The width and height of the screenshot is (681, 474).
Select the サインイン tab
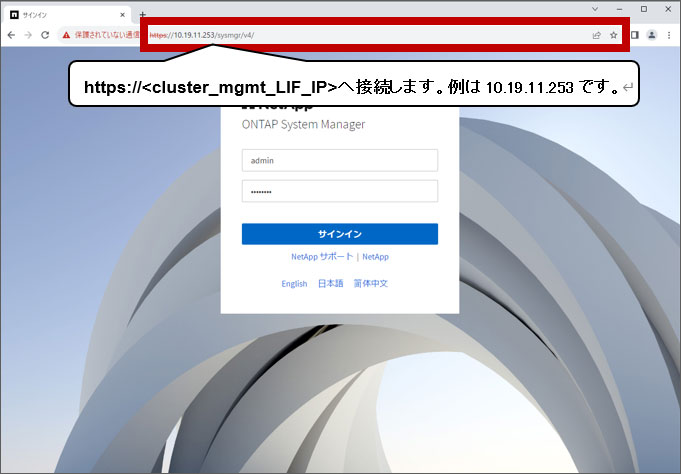69,15
